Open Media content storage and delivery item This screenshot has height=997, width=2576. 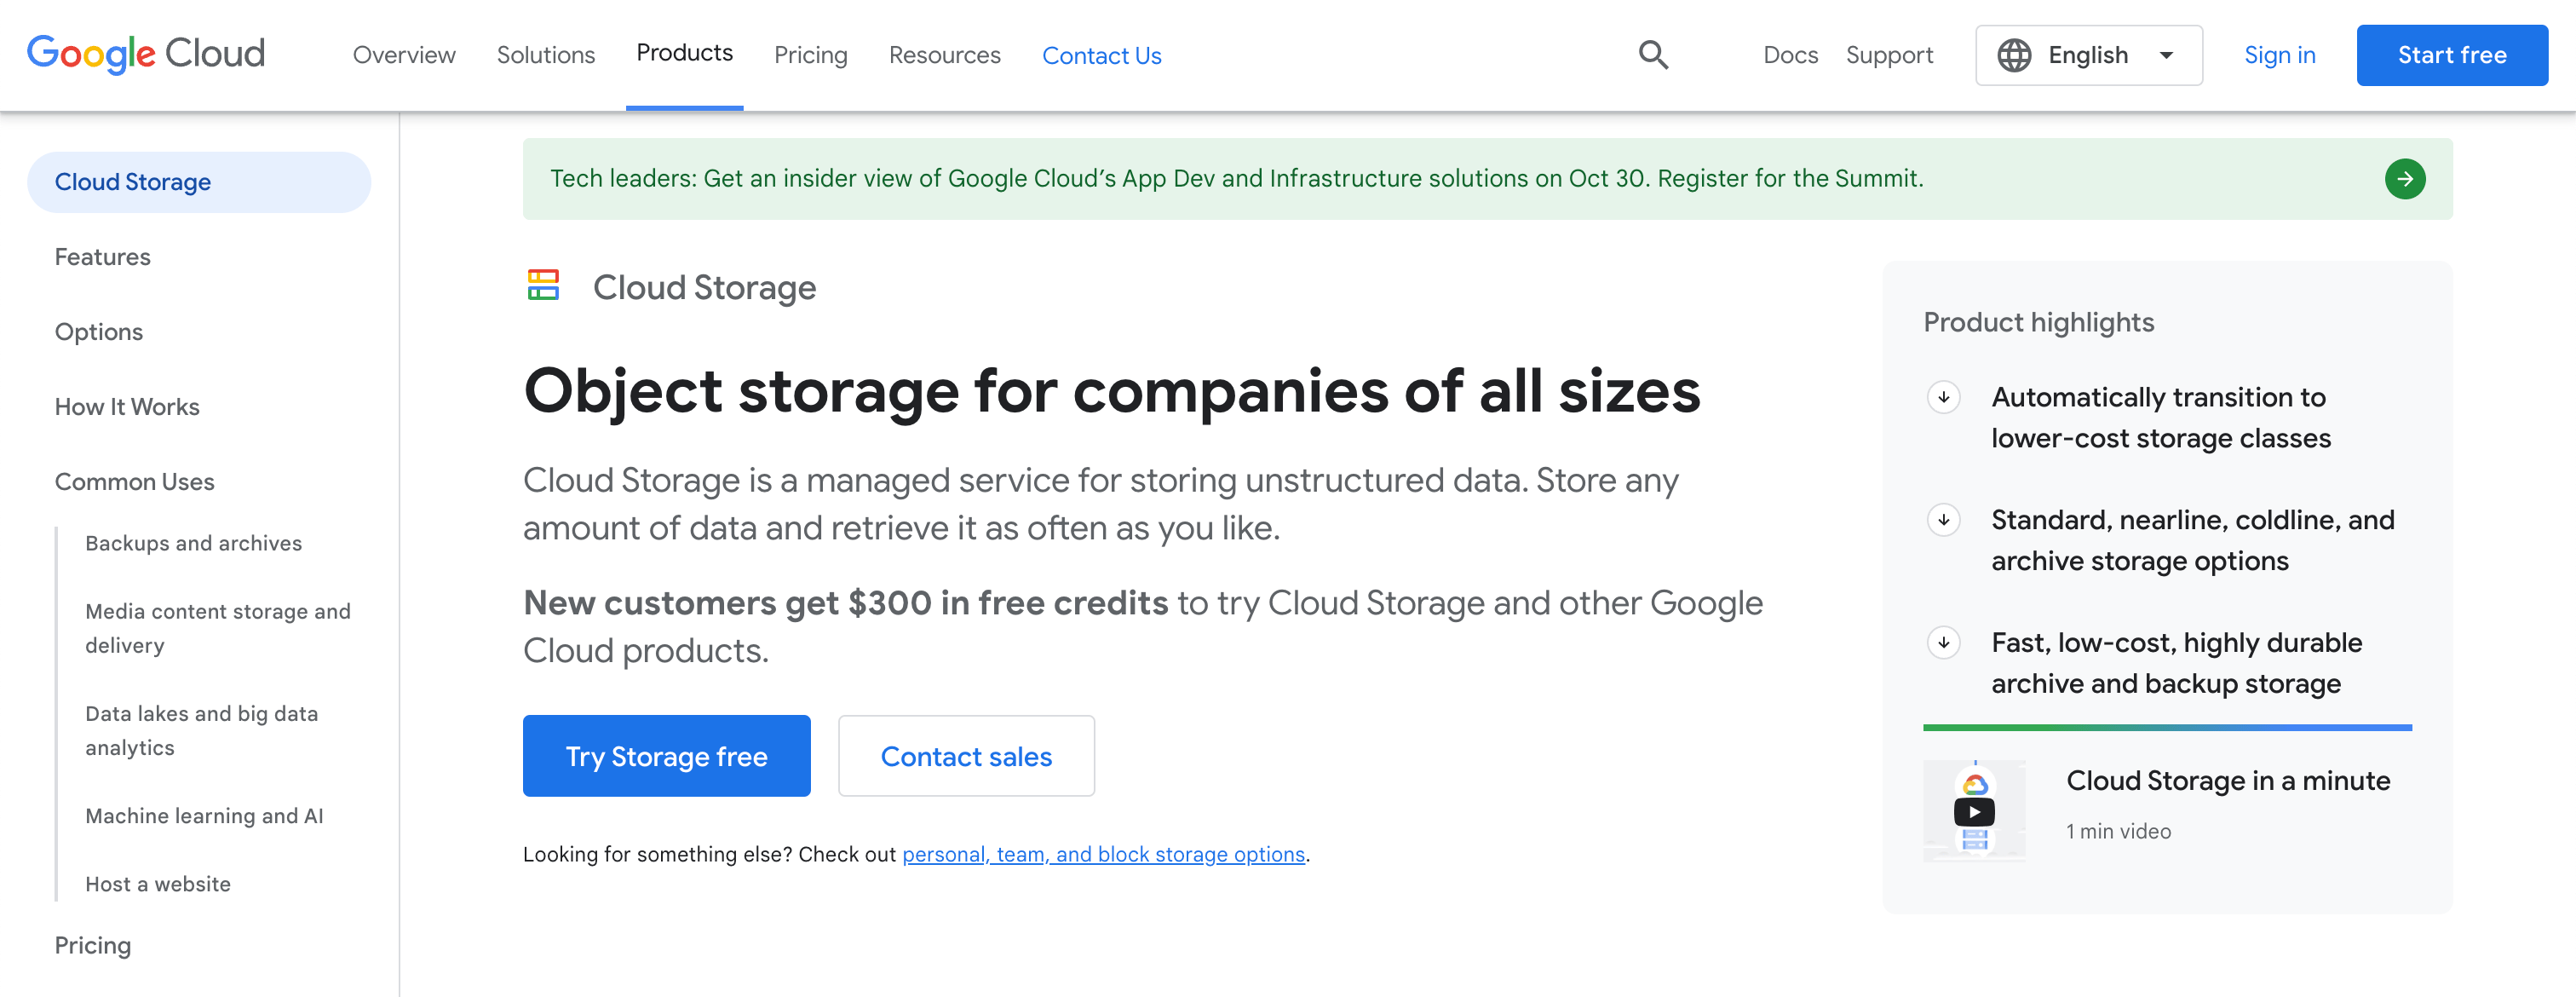[217, 628]
